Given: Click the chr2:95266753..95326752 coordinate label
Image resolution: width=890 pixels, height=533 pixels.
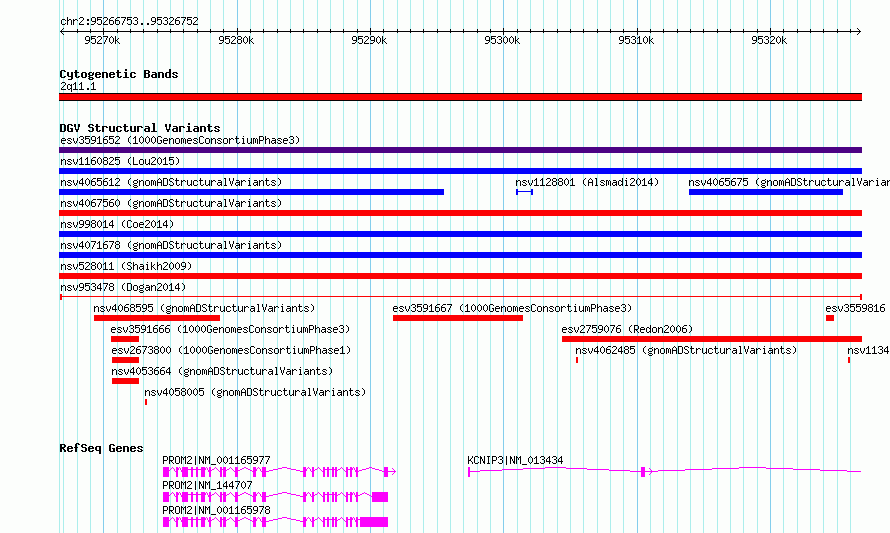Looking at the screenshot, I should (129, 22).
